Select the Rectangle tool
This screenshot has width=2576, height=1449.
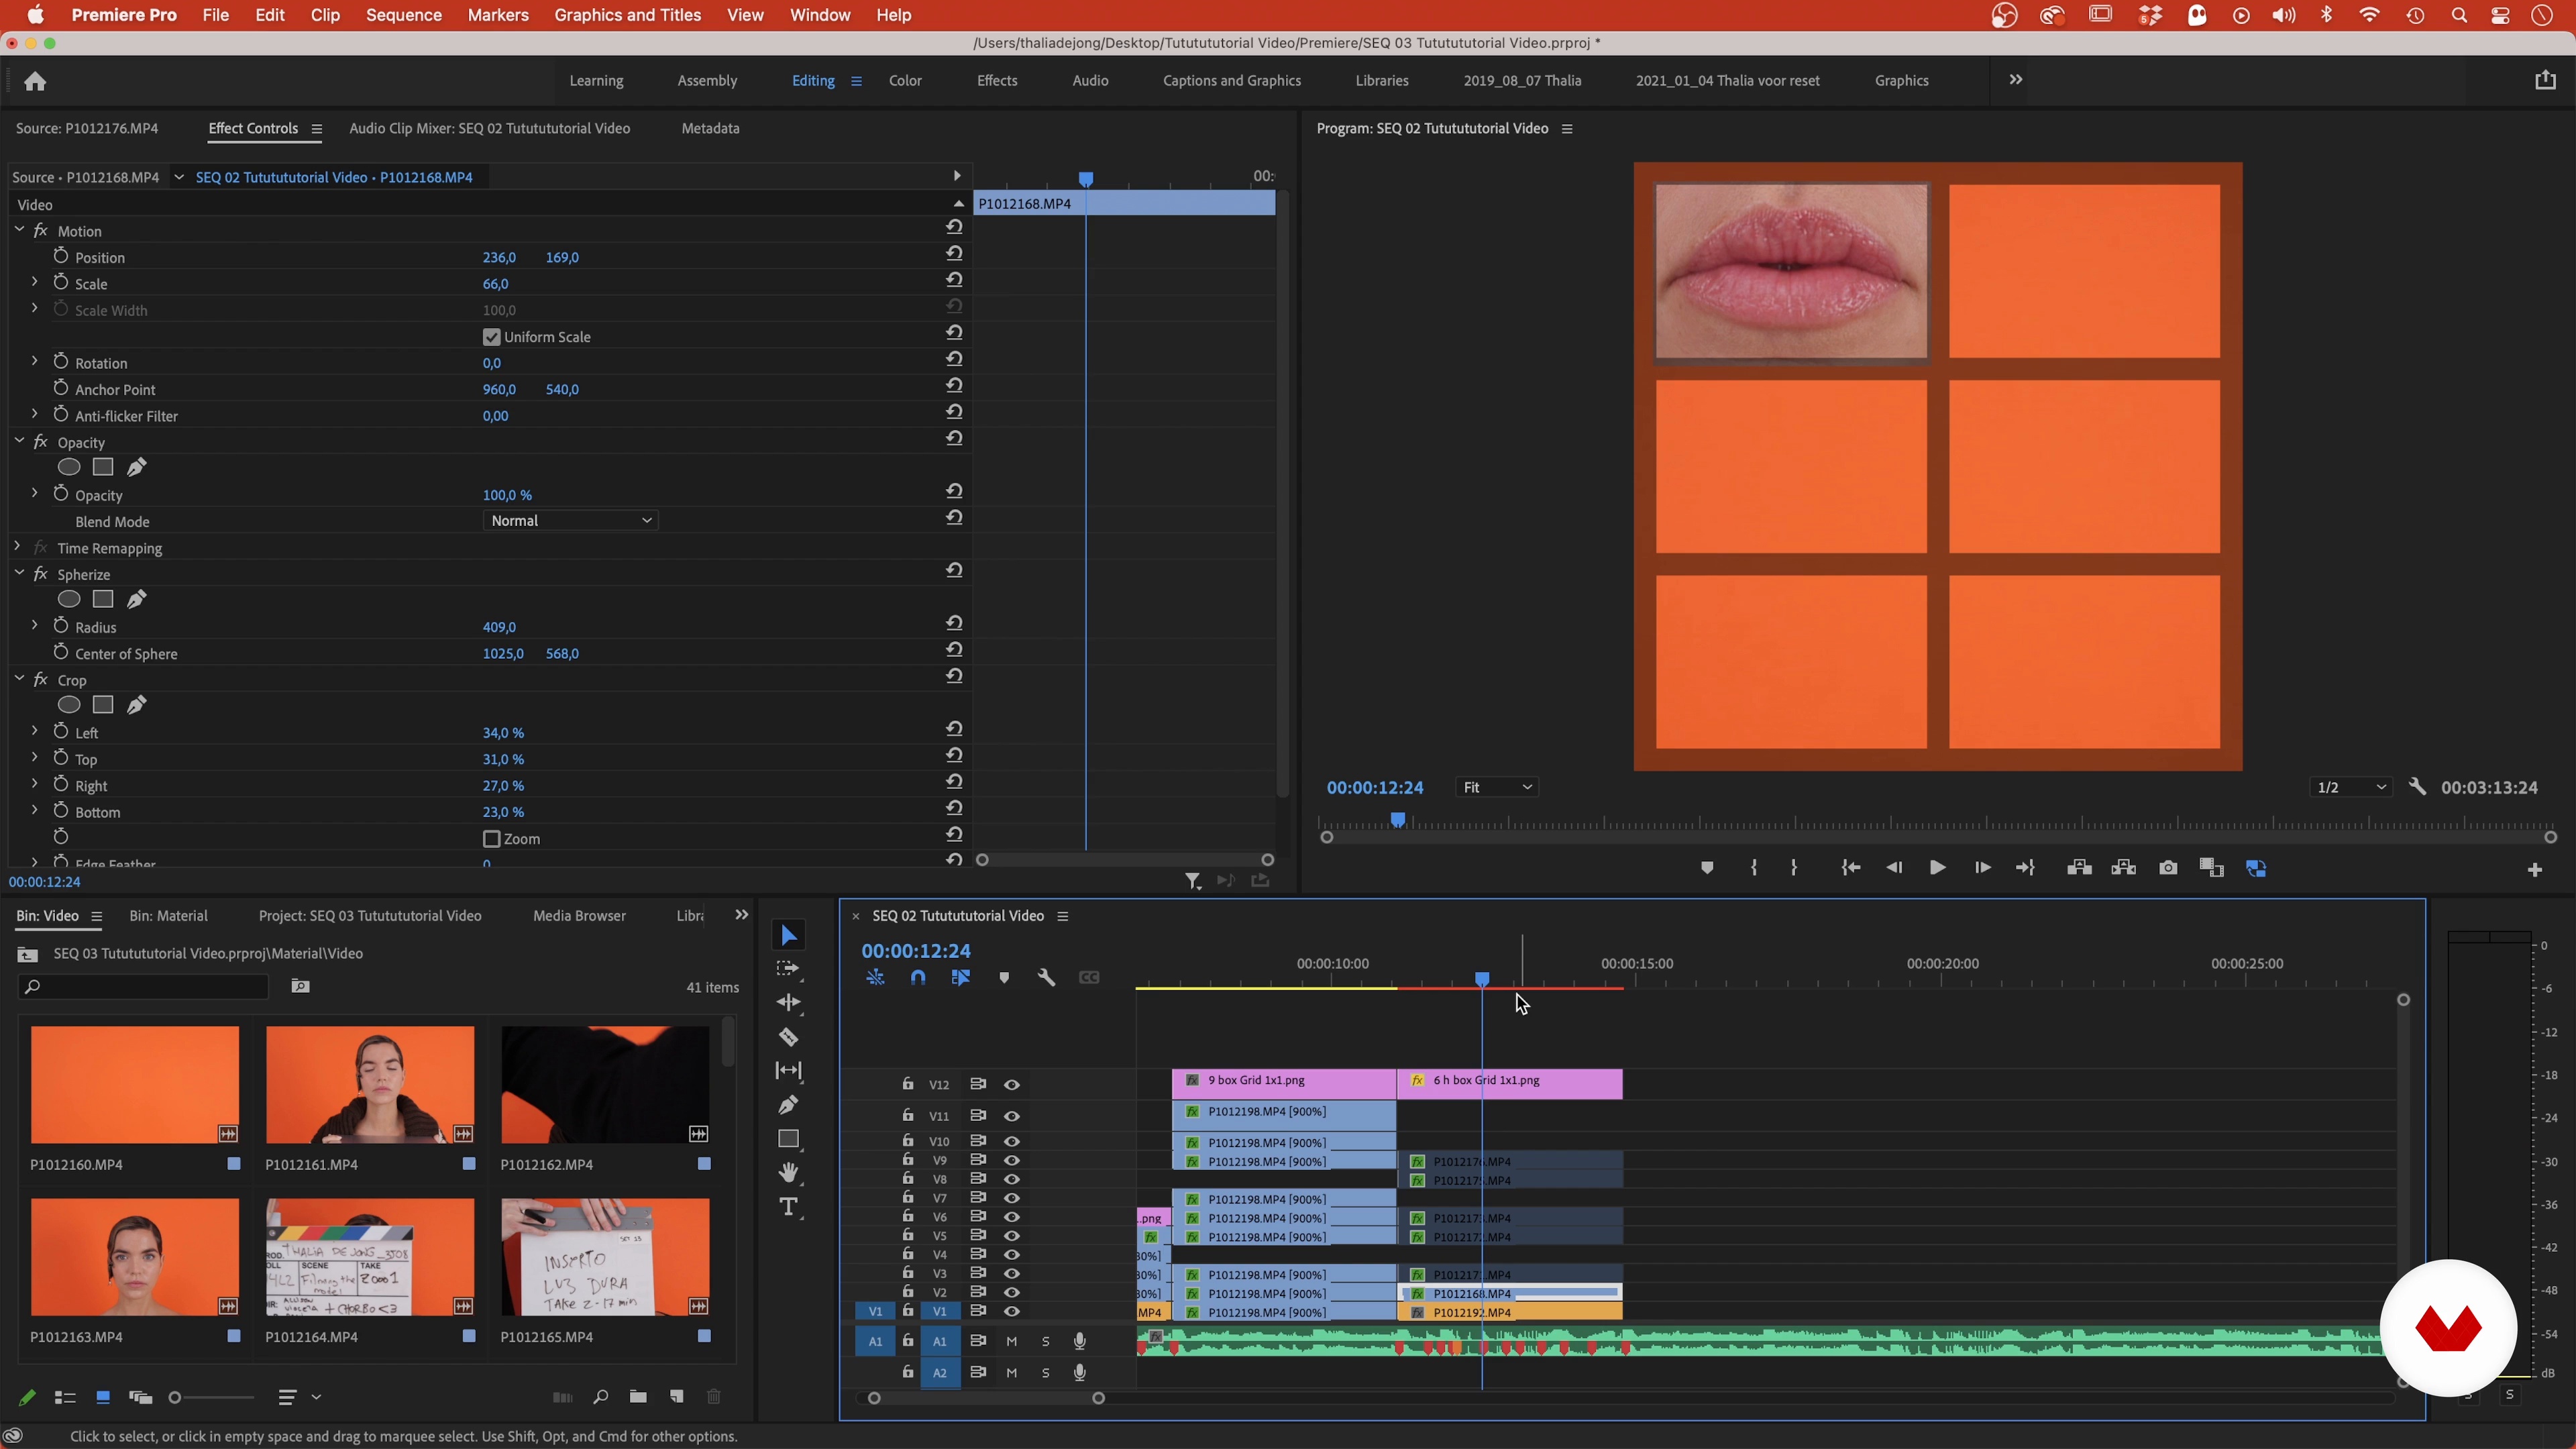(789, 1139)
